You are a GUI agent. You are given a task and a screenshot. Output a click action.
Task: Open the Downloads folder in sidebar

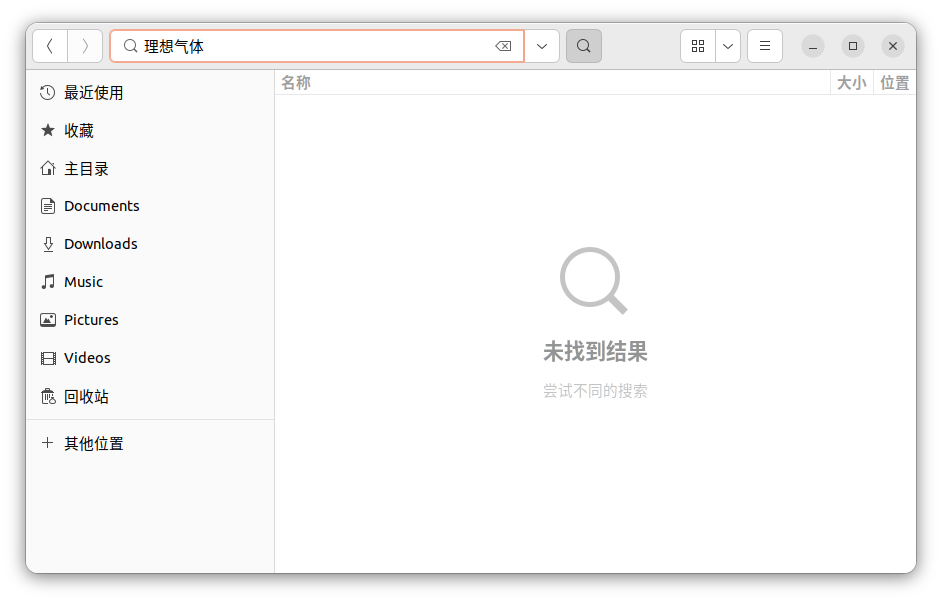click(150, 244)
